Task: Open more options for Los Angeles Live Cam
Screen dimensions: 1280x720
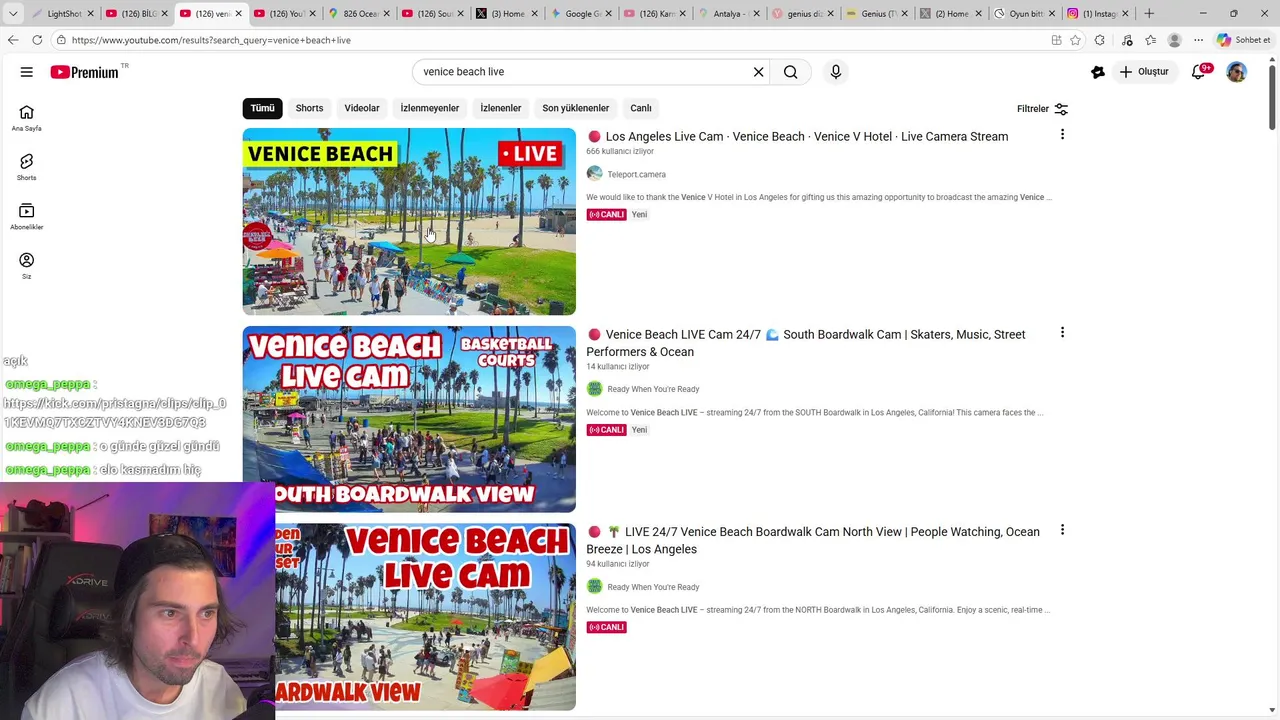Action: [x=1062, y=135]
